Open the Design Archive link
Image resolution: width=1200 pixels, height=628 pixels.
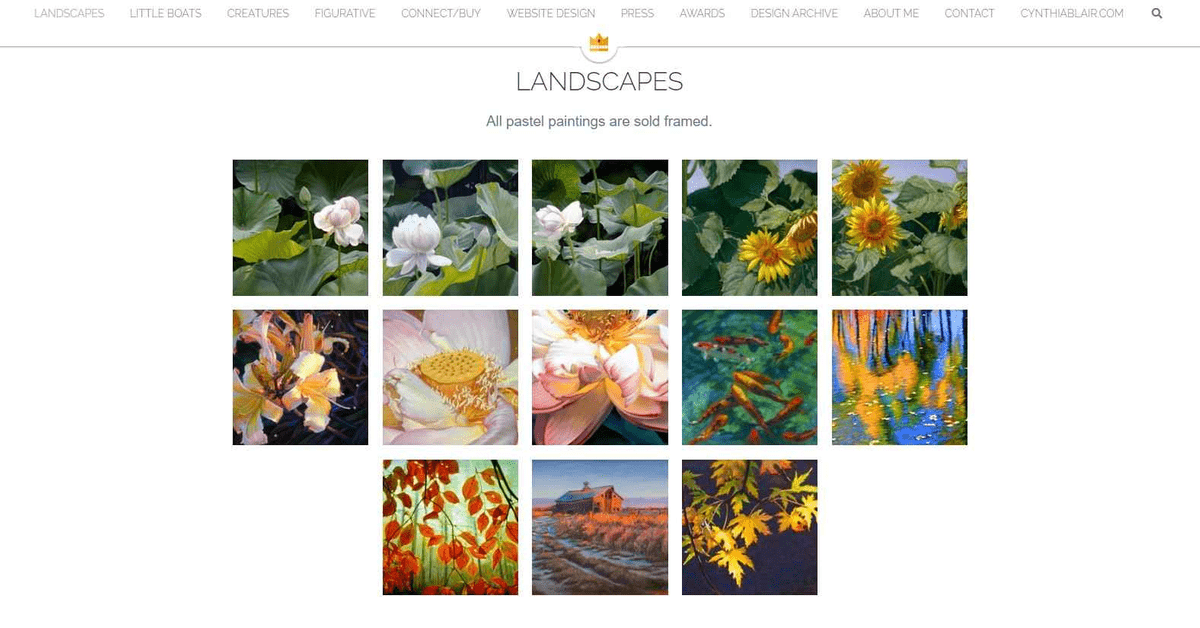(794, 14)
